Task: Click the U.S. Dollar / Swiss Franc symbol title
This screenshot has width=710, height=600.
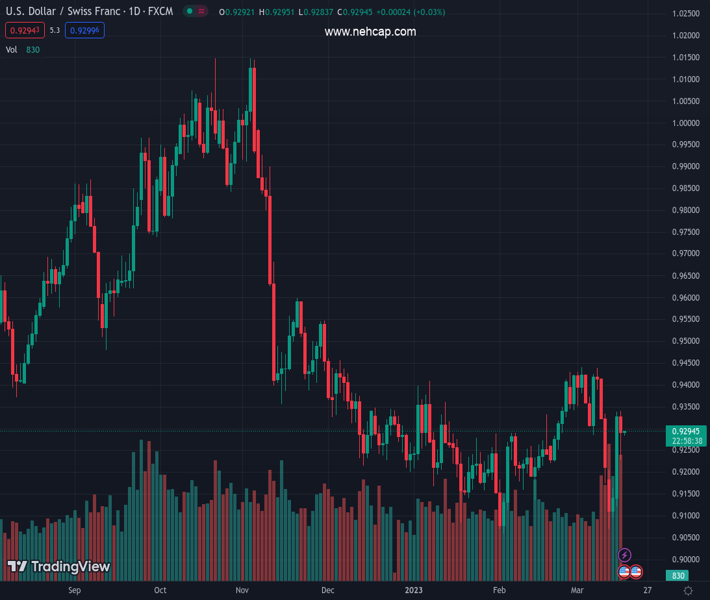Action: point(89,11)
